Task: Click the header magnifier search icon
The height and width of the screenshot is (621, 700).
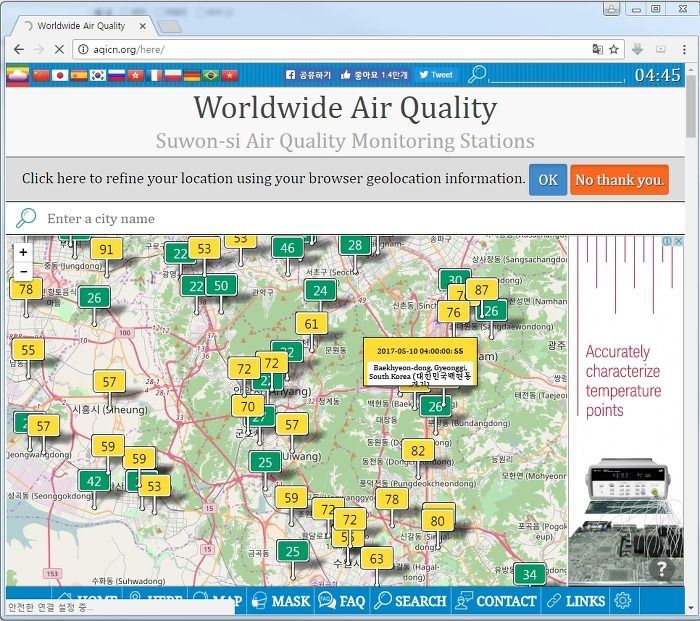Action: click(477, 74)
